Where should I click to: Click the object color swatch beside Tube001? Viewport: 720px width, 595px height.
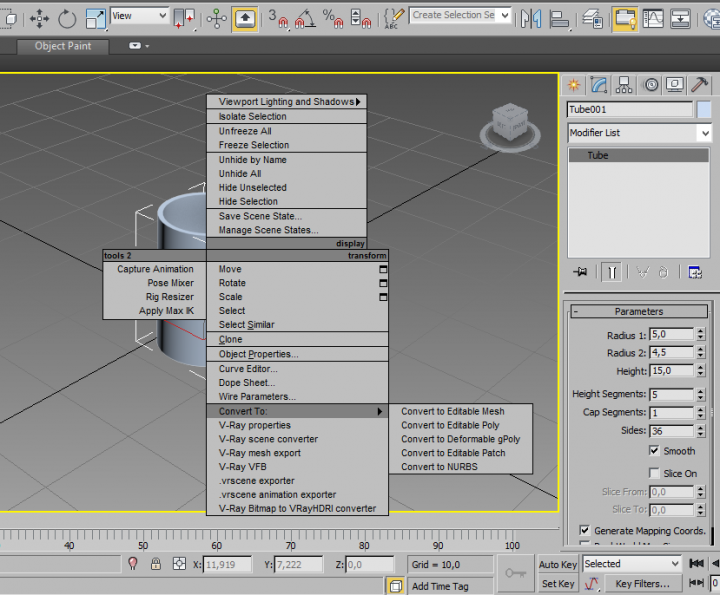point(704,109)
